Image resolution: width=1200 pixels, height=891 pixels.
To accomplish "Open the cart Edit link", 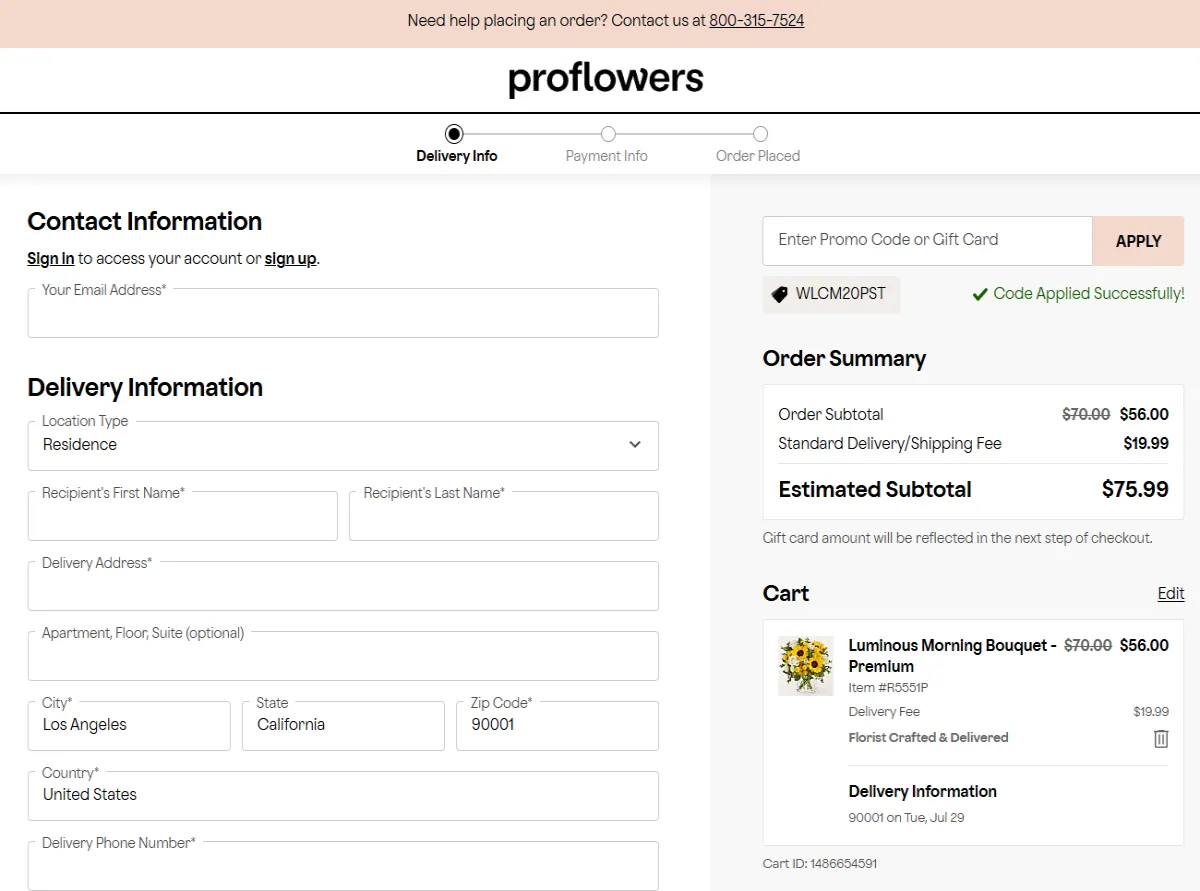I will 1171,594.
